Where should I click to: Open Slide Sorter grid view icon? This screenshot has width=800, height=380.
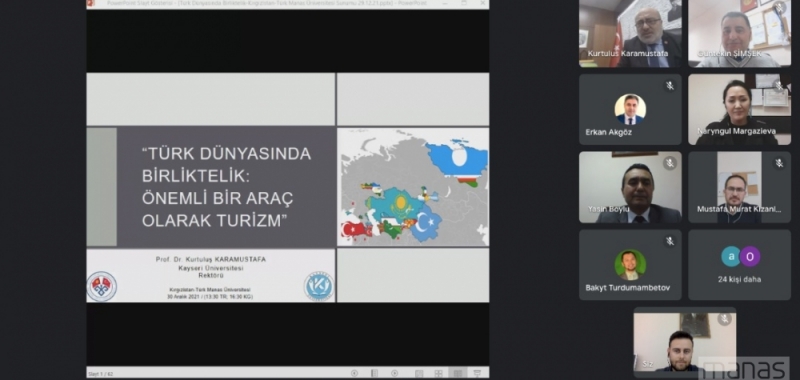pyautogui.click(x=438, y=373)
